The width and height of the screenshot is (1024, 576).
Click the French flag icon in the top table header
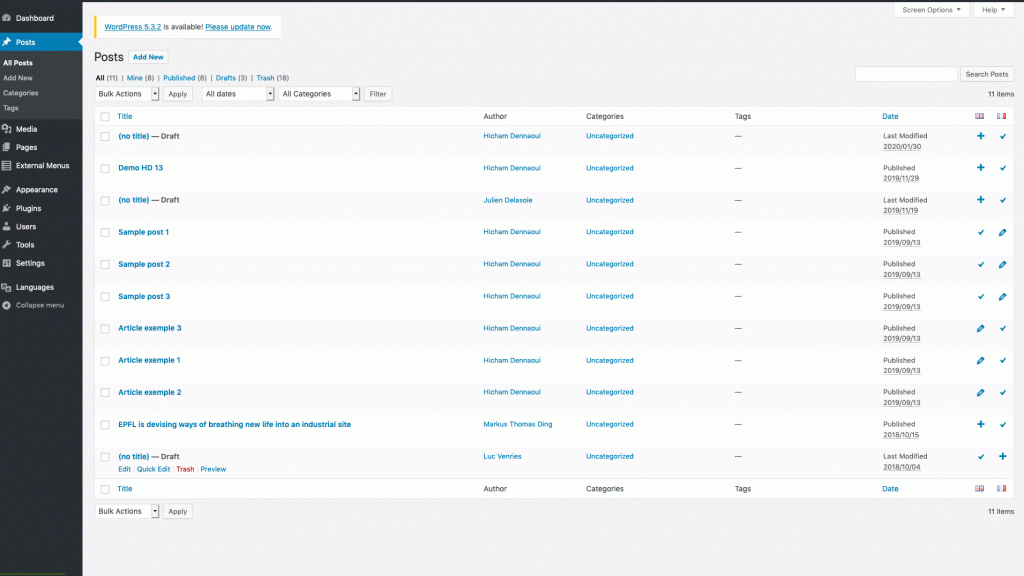(1002, 117)
